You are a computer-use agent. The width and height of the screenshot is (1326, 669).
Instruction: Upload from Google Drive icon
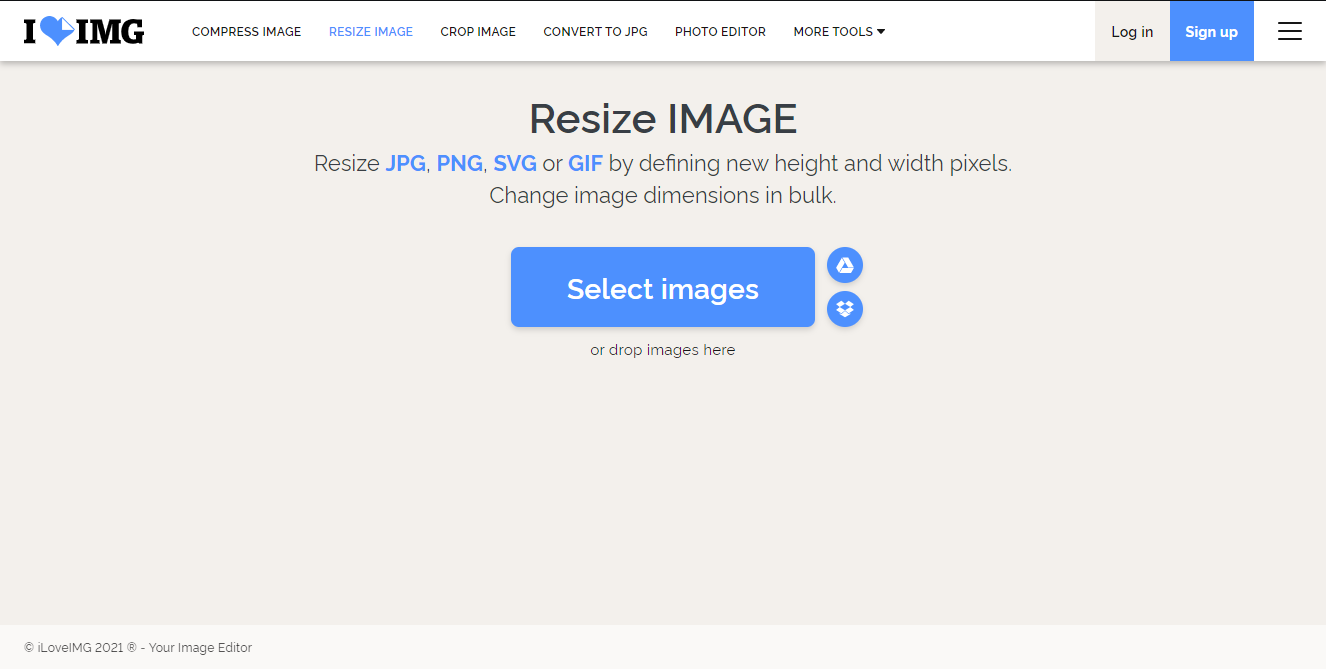pyautogui.click(x=845, y=265)
